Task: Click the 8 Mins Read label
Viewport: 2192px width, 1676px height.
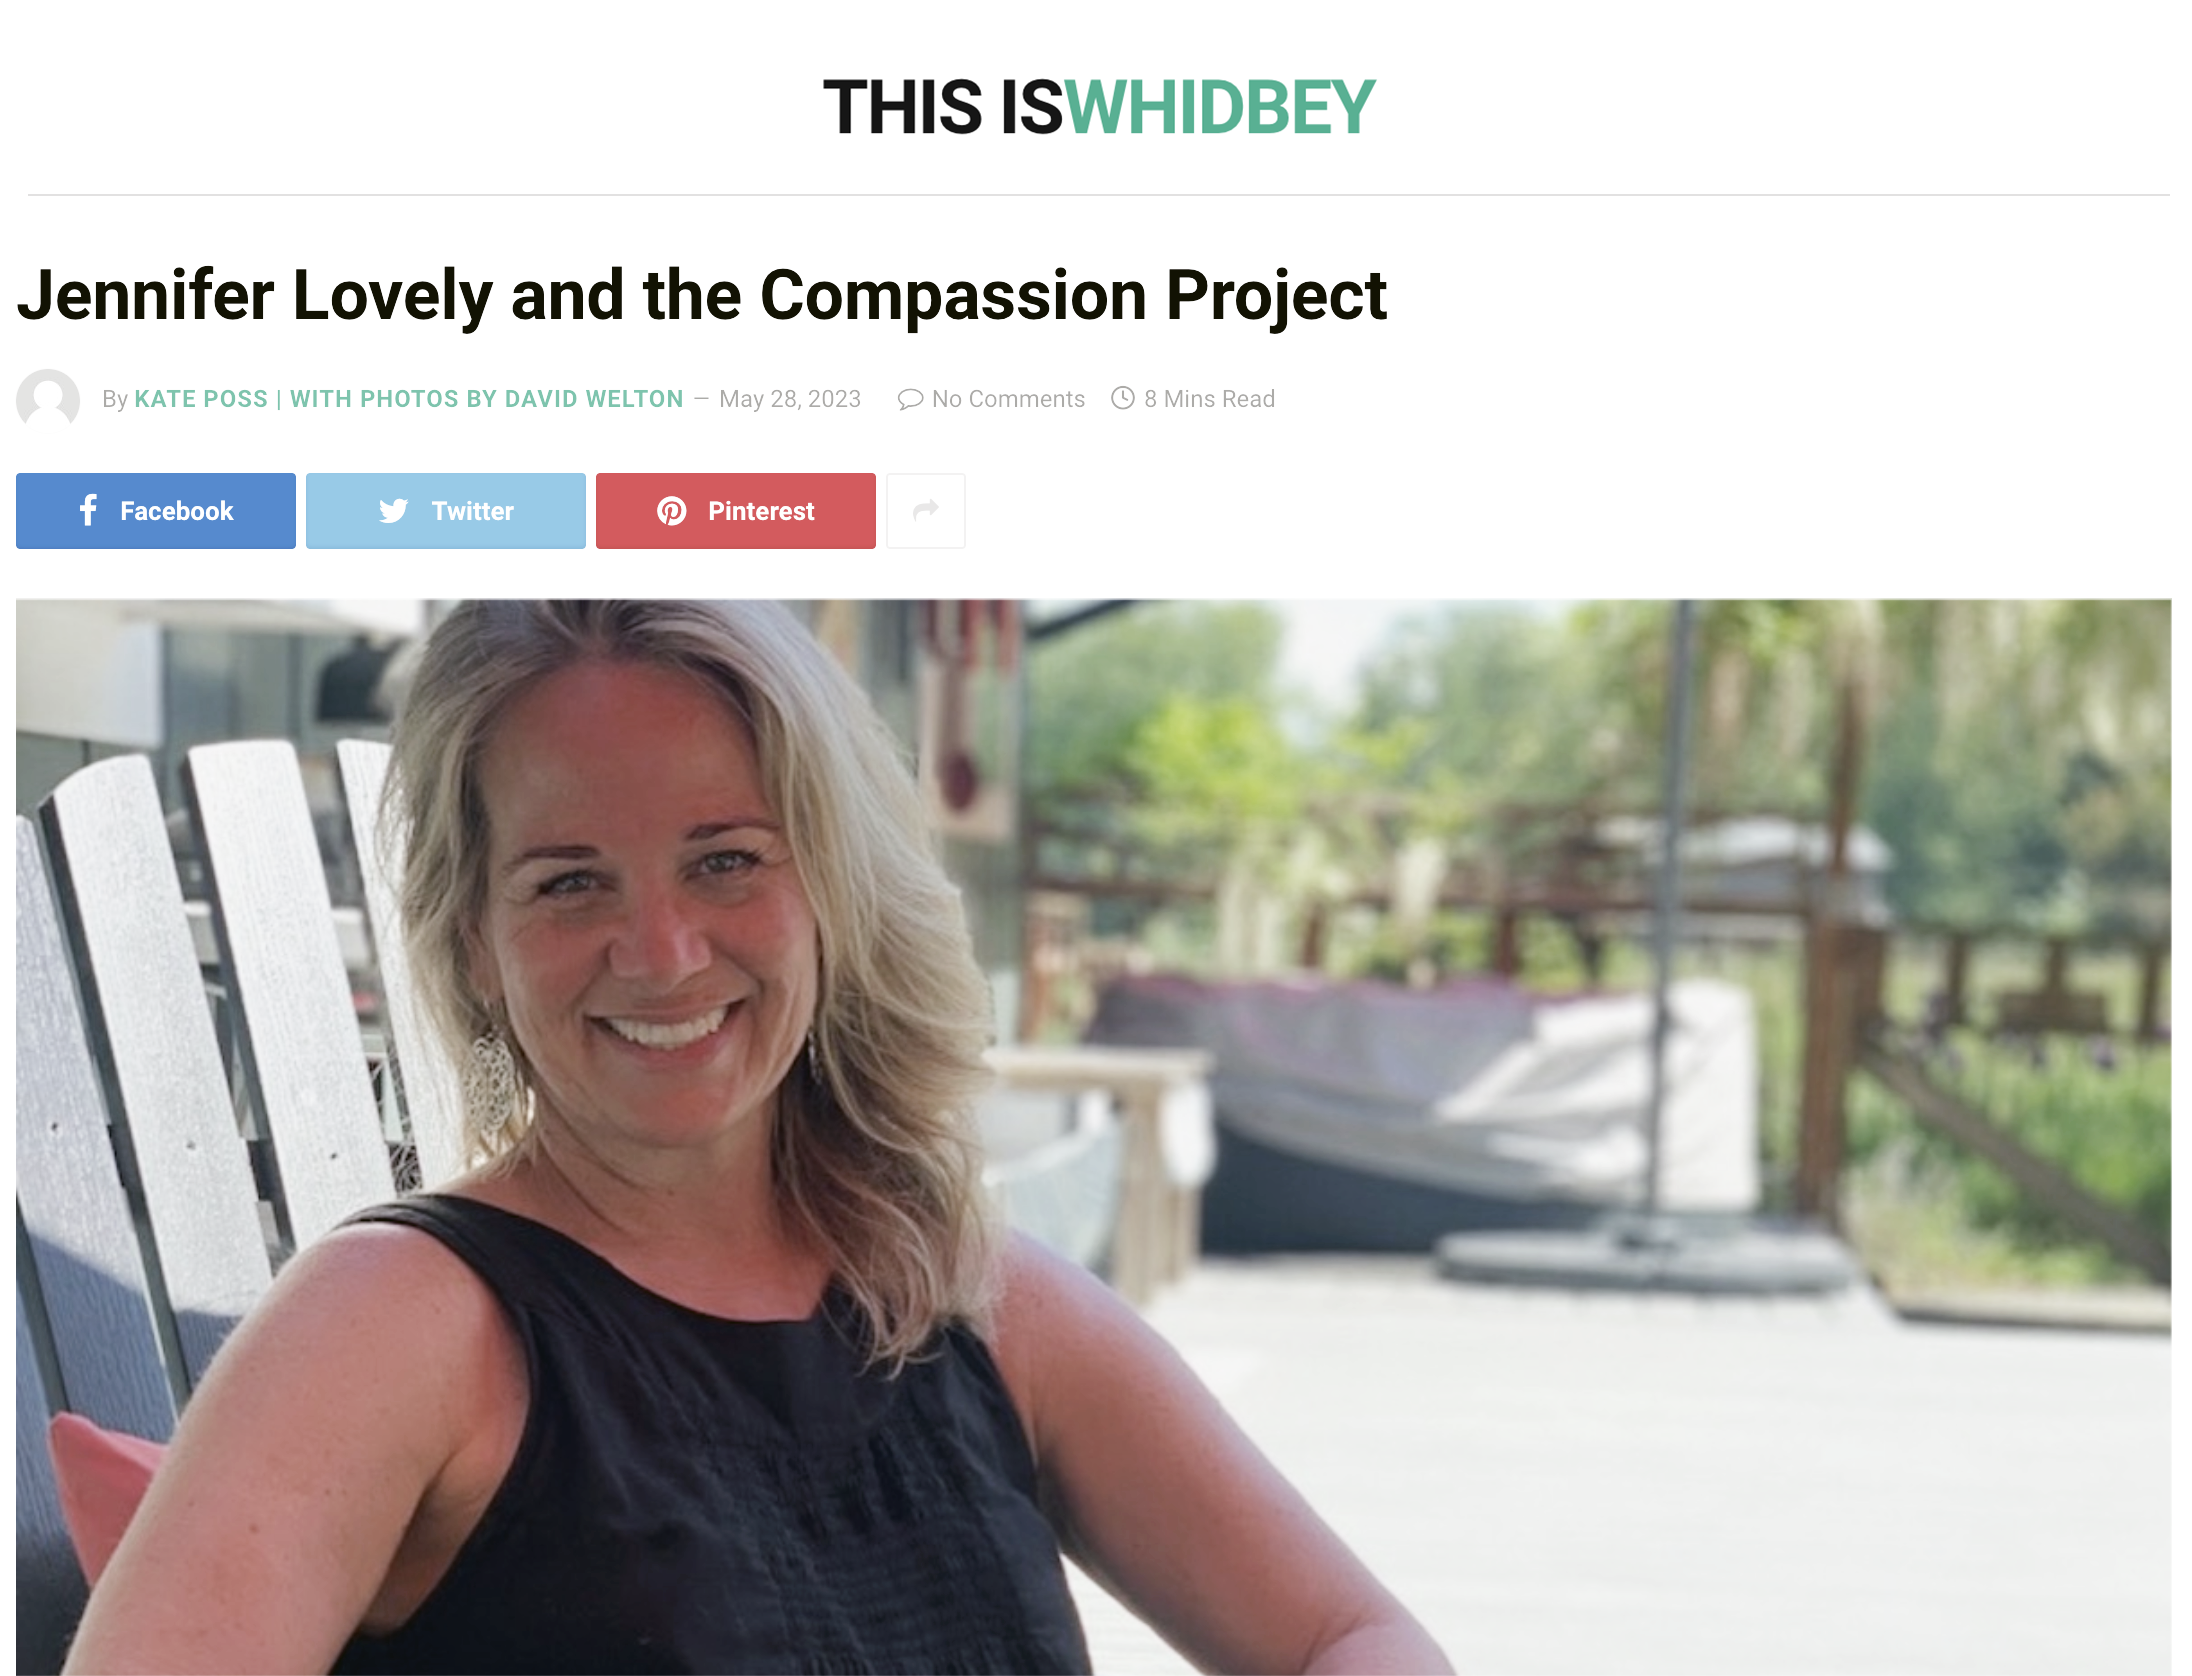Action: coord(1209,399)
